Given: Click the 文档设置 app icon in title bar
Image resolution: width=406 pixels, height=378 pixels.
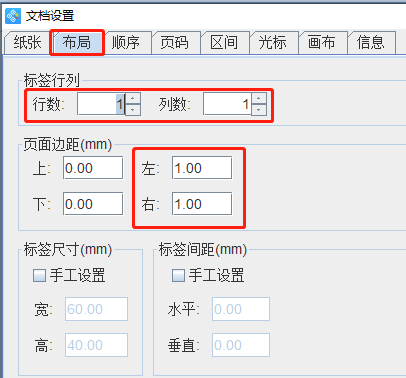Looking at the screenshot, I should point(13,16).
